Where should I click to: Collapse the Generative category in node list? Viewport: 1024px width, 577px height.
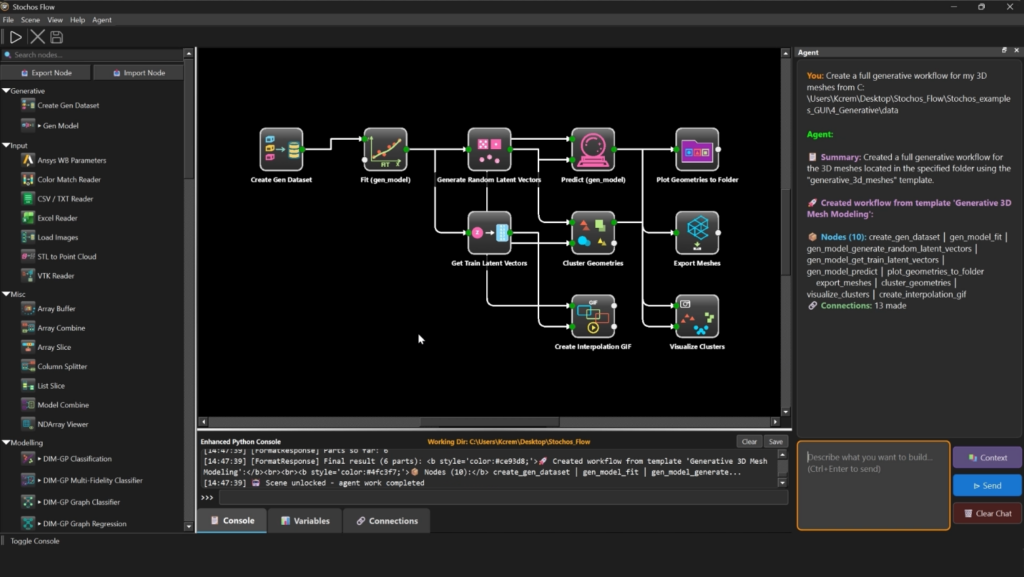click(6, 91)
